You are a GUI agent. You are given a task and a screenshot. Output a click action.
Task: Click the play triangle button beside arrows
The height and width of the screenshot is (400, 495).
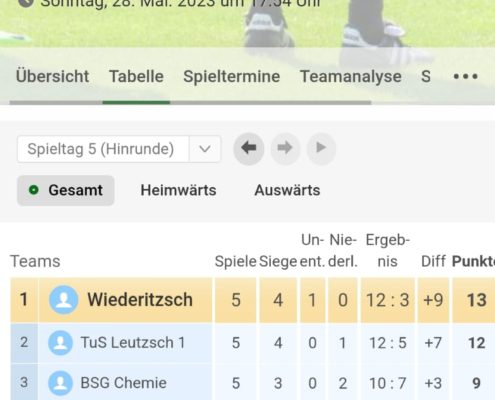coord(321,148)
